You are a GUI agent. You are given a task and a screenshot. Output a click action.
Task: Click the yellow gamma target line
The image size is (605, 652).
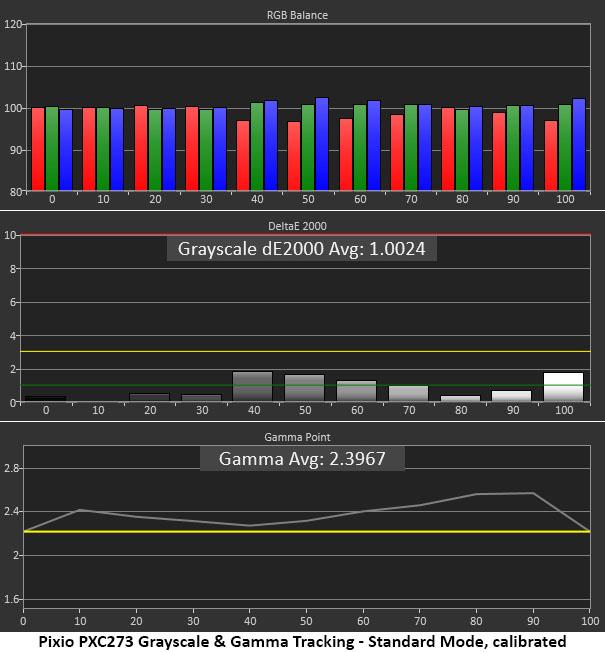[x=307, y=531]
